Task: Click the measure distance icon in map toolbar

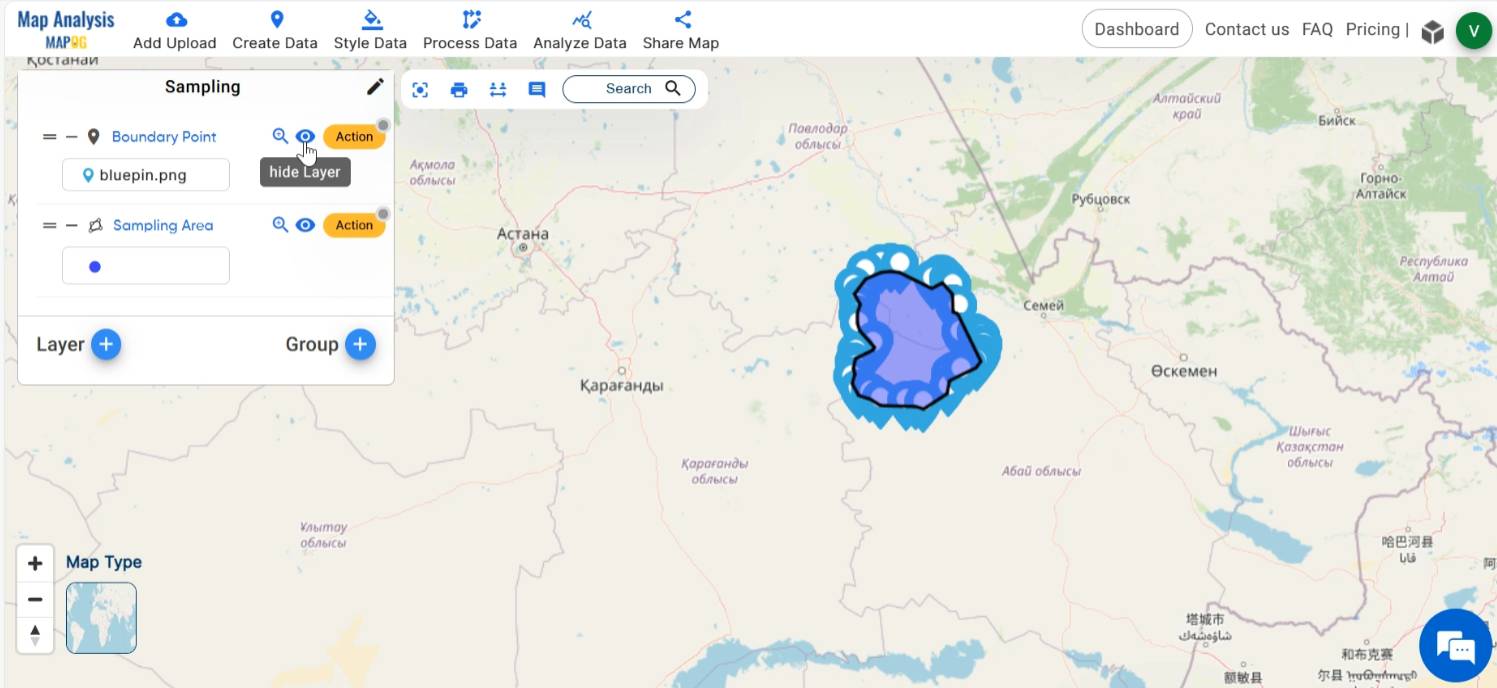Action: pos(498,90)
